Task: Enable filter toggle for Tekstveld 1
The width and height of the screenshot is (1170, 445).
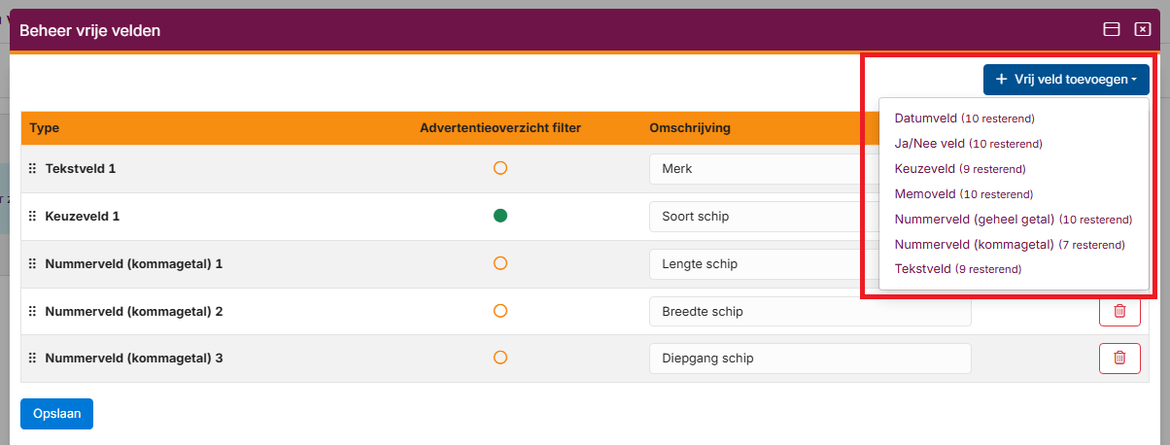Action: [500, 168]
